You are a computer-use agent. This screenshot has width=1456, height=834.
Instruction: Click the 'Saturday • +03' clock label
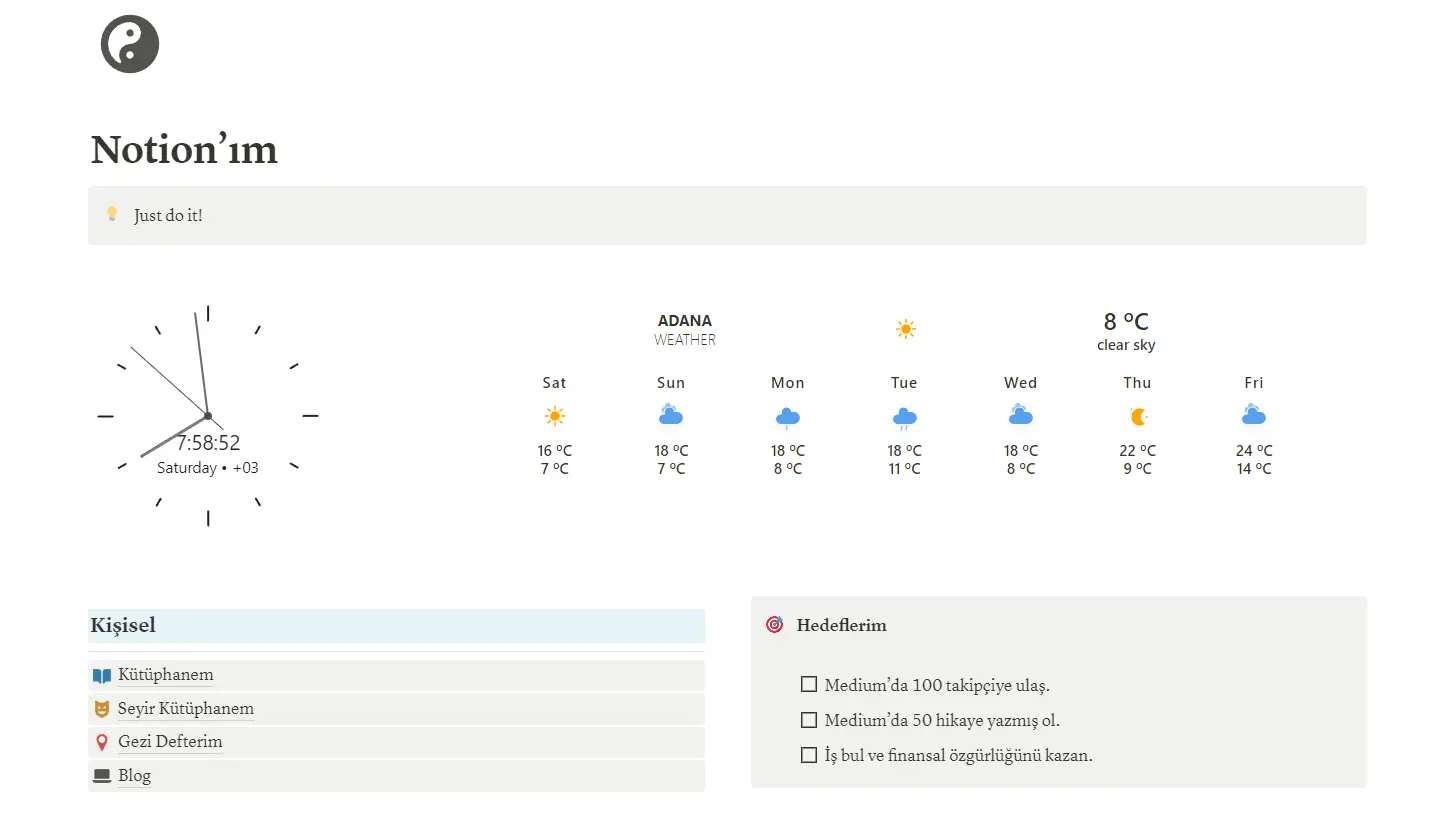[x=208, y=468]
